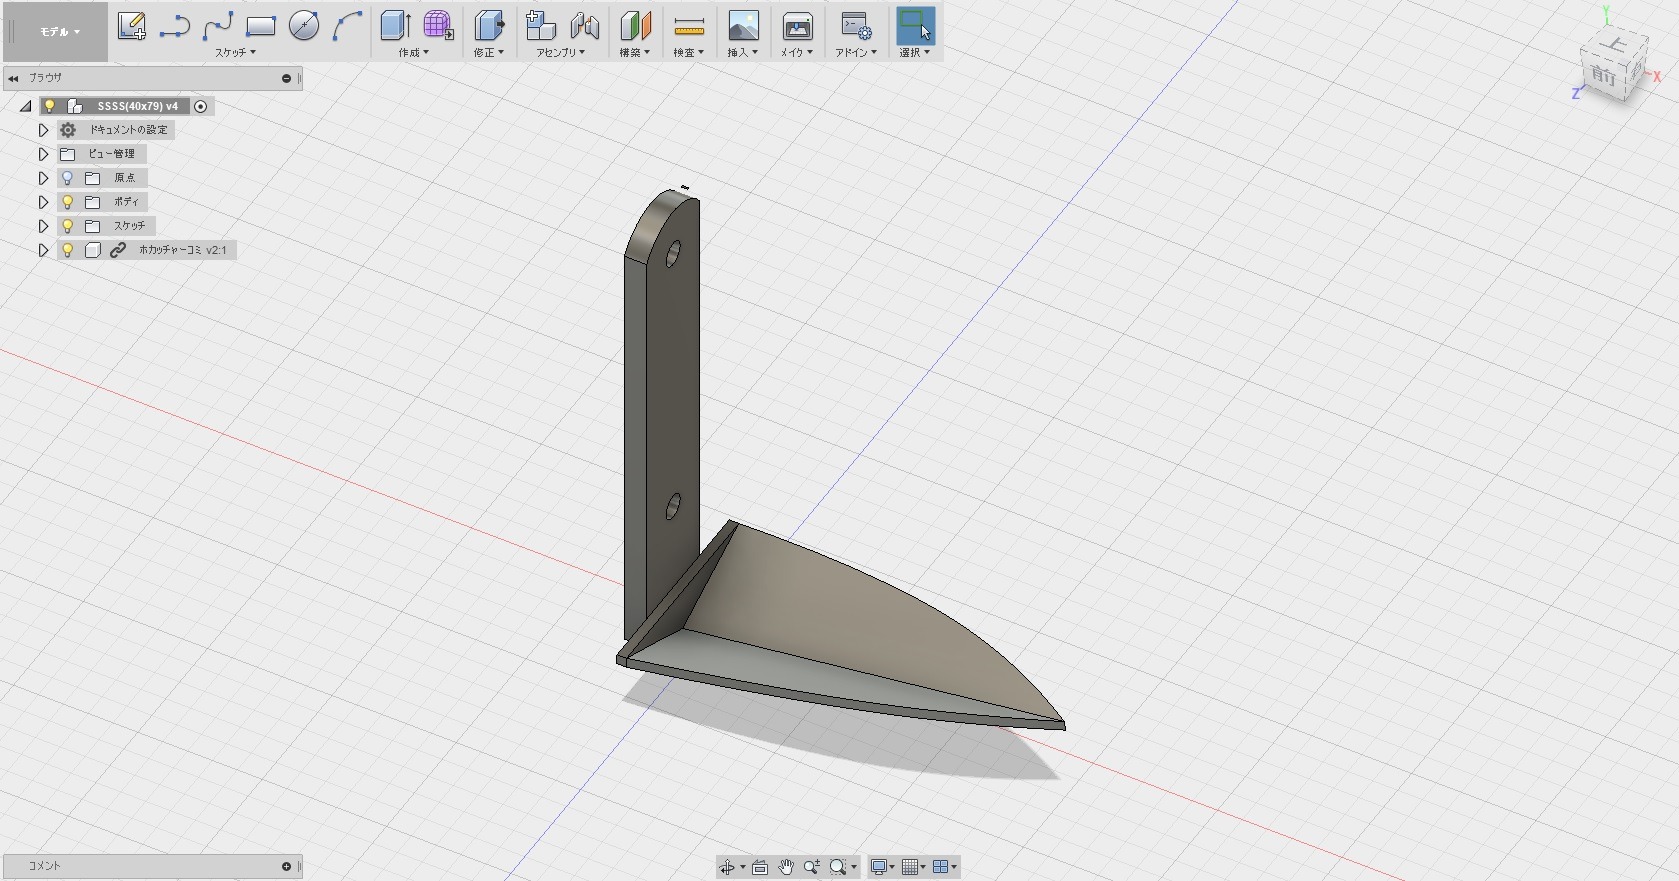Click the 3D Print make icon
This screenshot has height=881, width=1679.
pyautogui.click(x=797, y=26)
